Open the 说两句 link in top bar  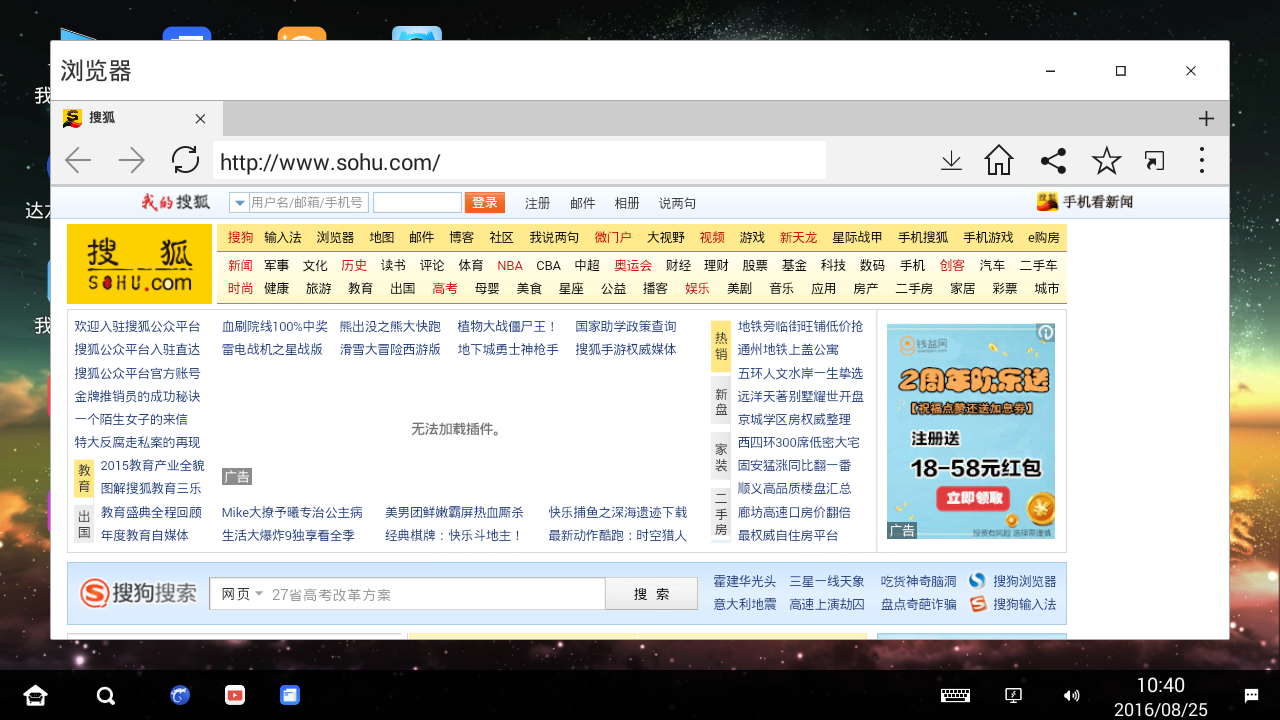677,203
